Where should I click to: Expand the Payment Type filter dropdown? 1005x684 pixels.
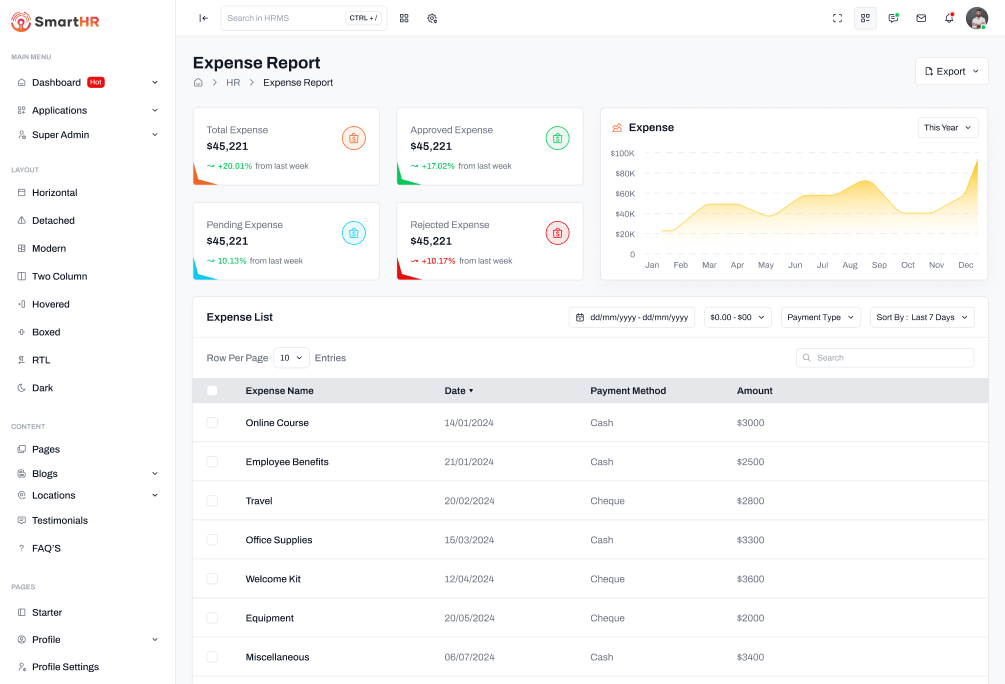click(820, 317)
